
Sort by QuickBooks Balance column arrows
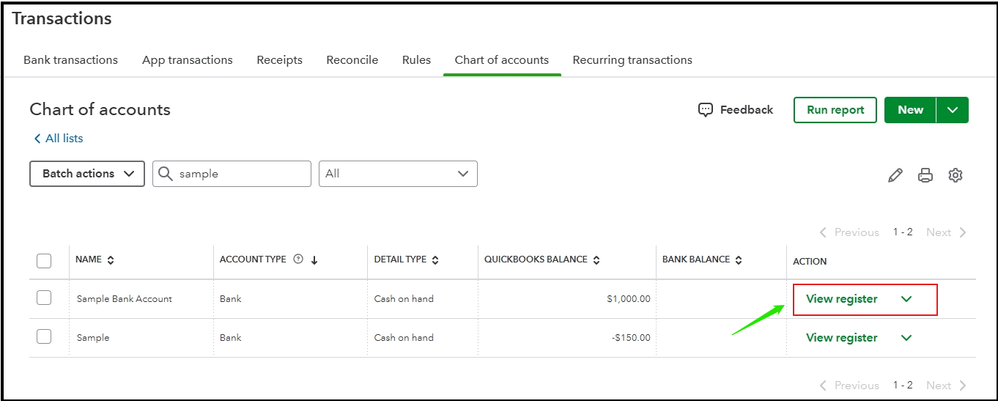click(596, 261)
